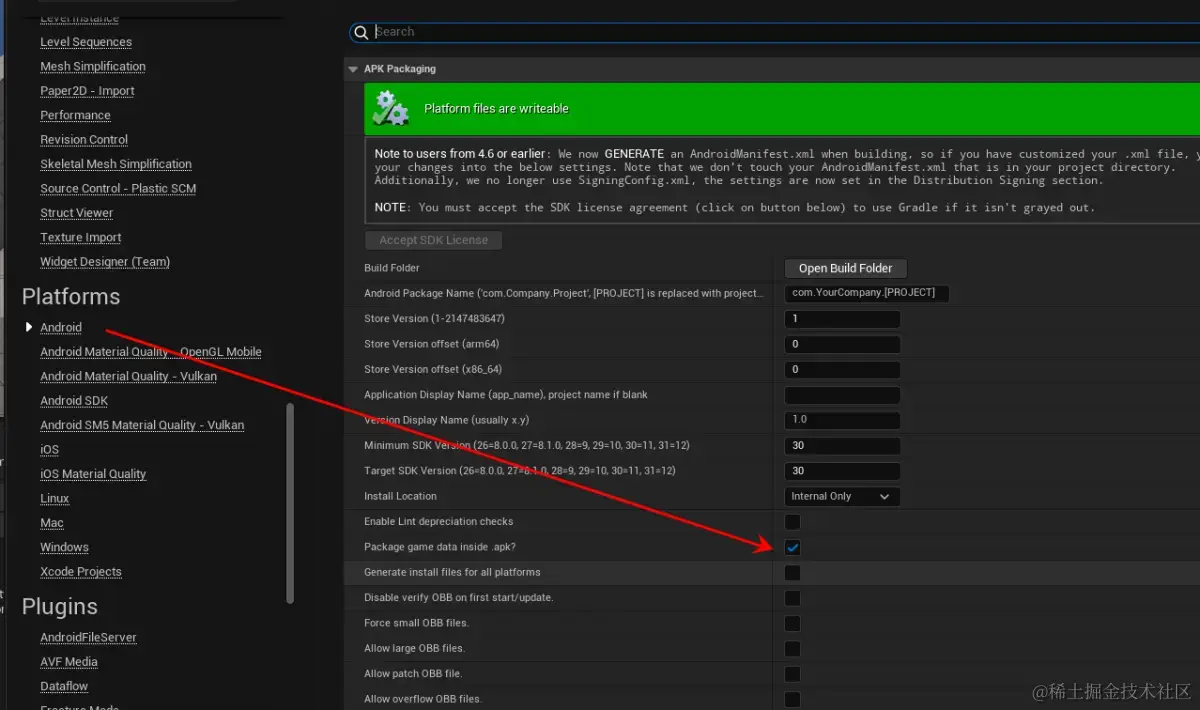1200x710 pixels.
Task: Open Linux platform settings
Action: click(55, 499)
